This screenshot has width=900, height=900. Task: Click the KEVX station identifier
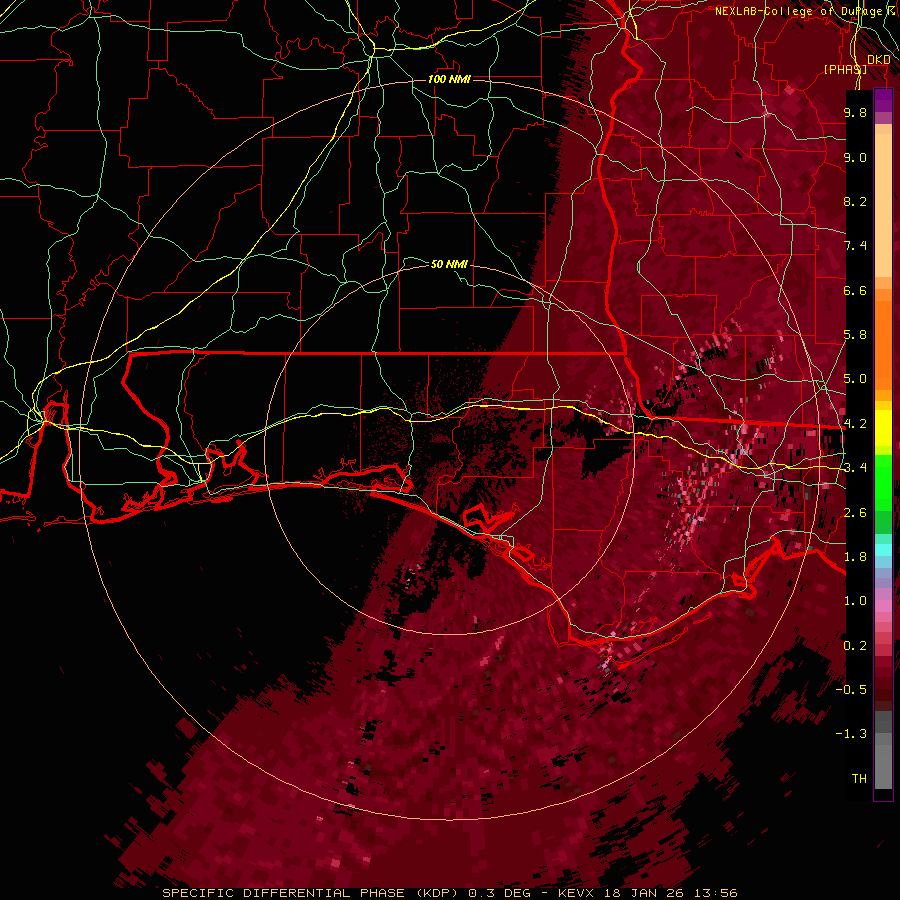(577, 893)
